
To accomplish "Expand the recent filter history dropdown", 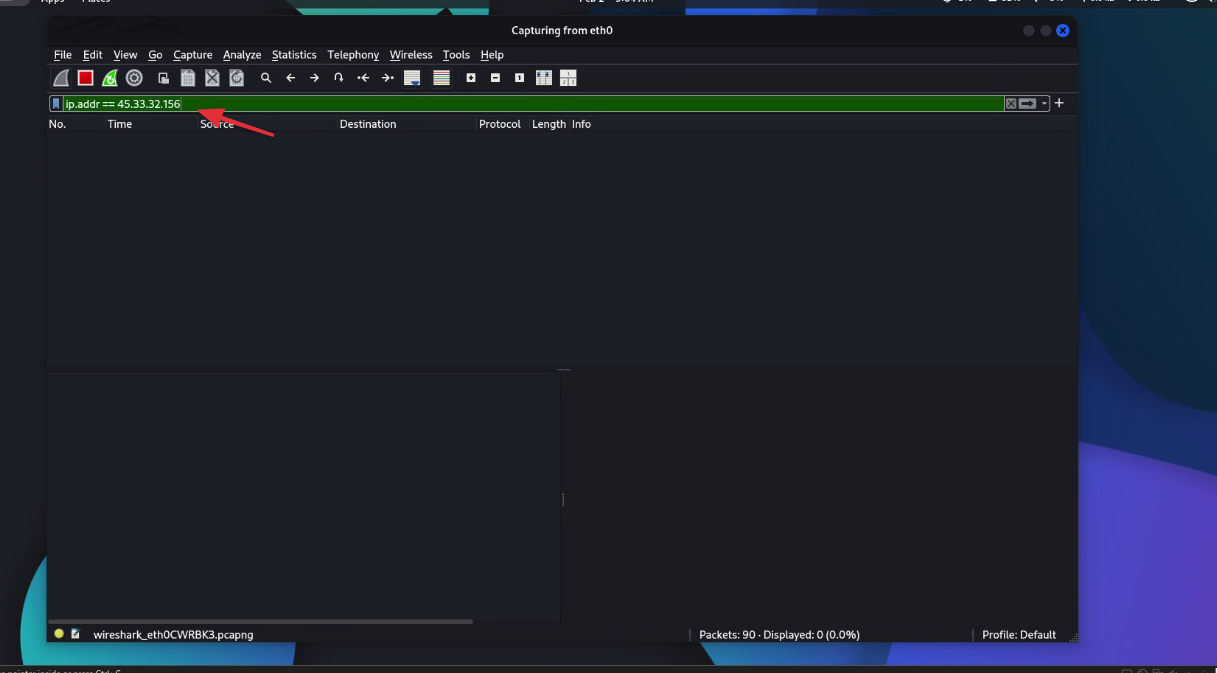I will click(x=1044, y=104).
